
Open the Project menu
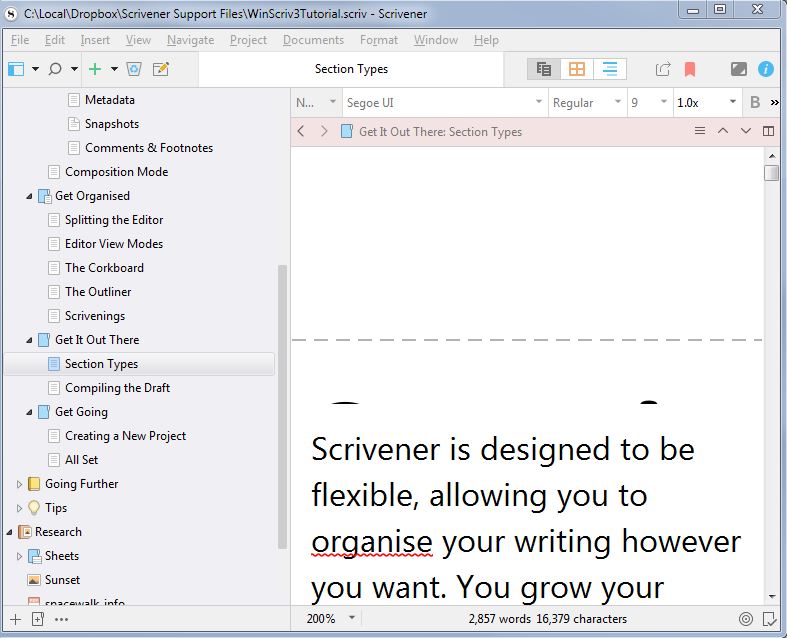pyautogui.click(x=248, y=40)
